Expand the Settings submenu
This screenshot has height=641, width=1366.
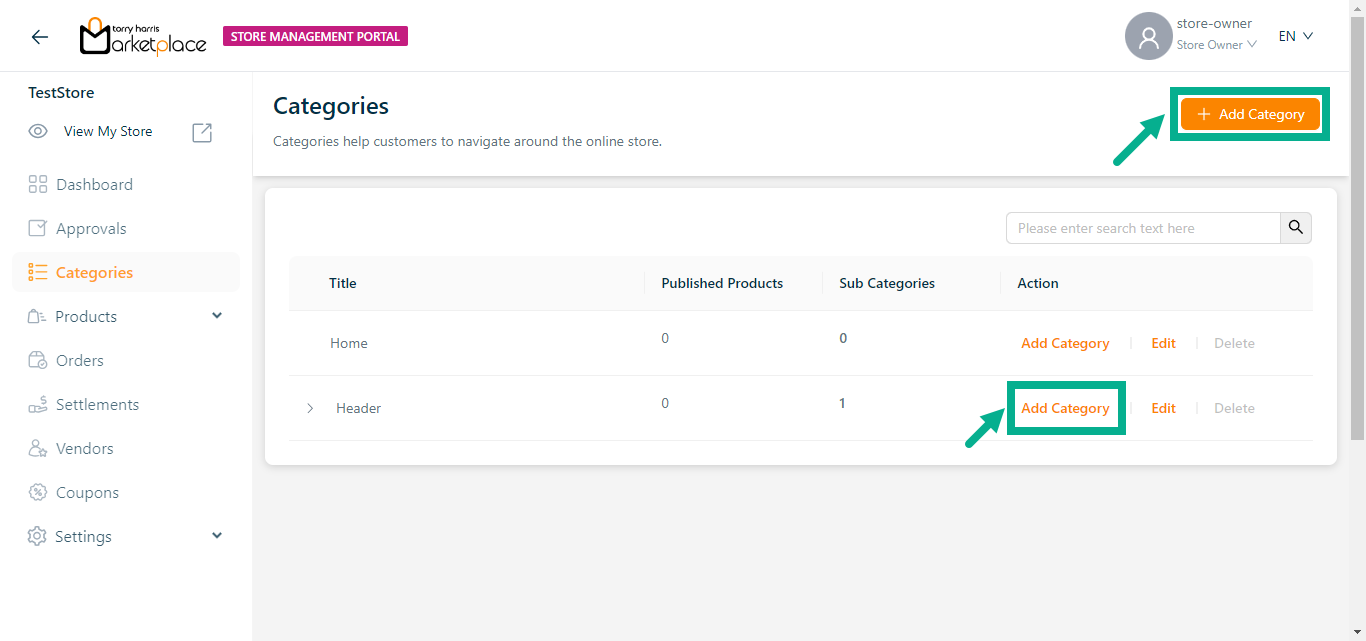pos(217,536)
